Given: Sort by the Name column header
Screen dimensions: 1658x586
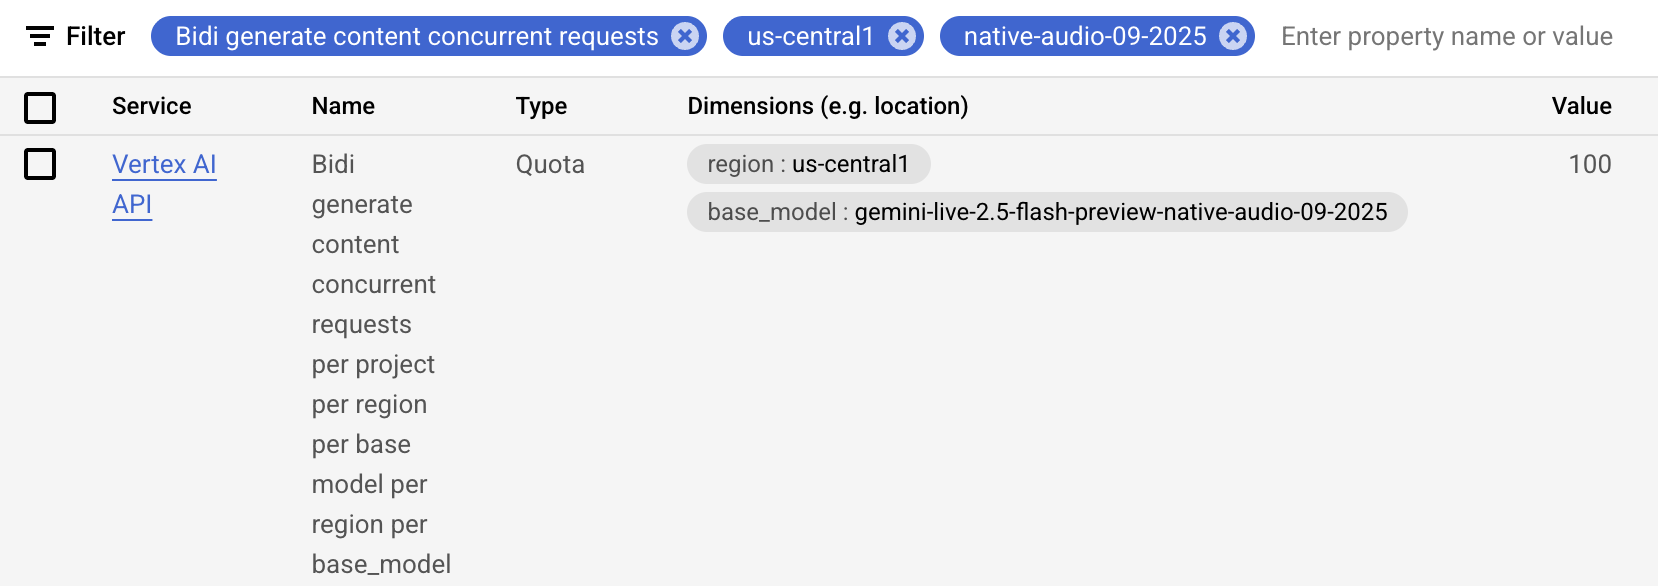Looking at the screenshot, I should click(x=343, y=106).
